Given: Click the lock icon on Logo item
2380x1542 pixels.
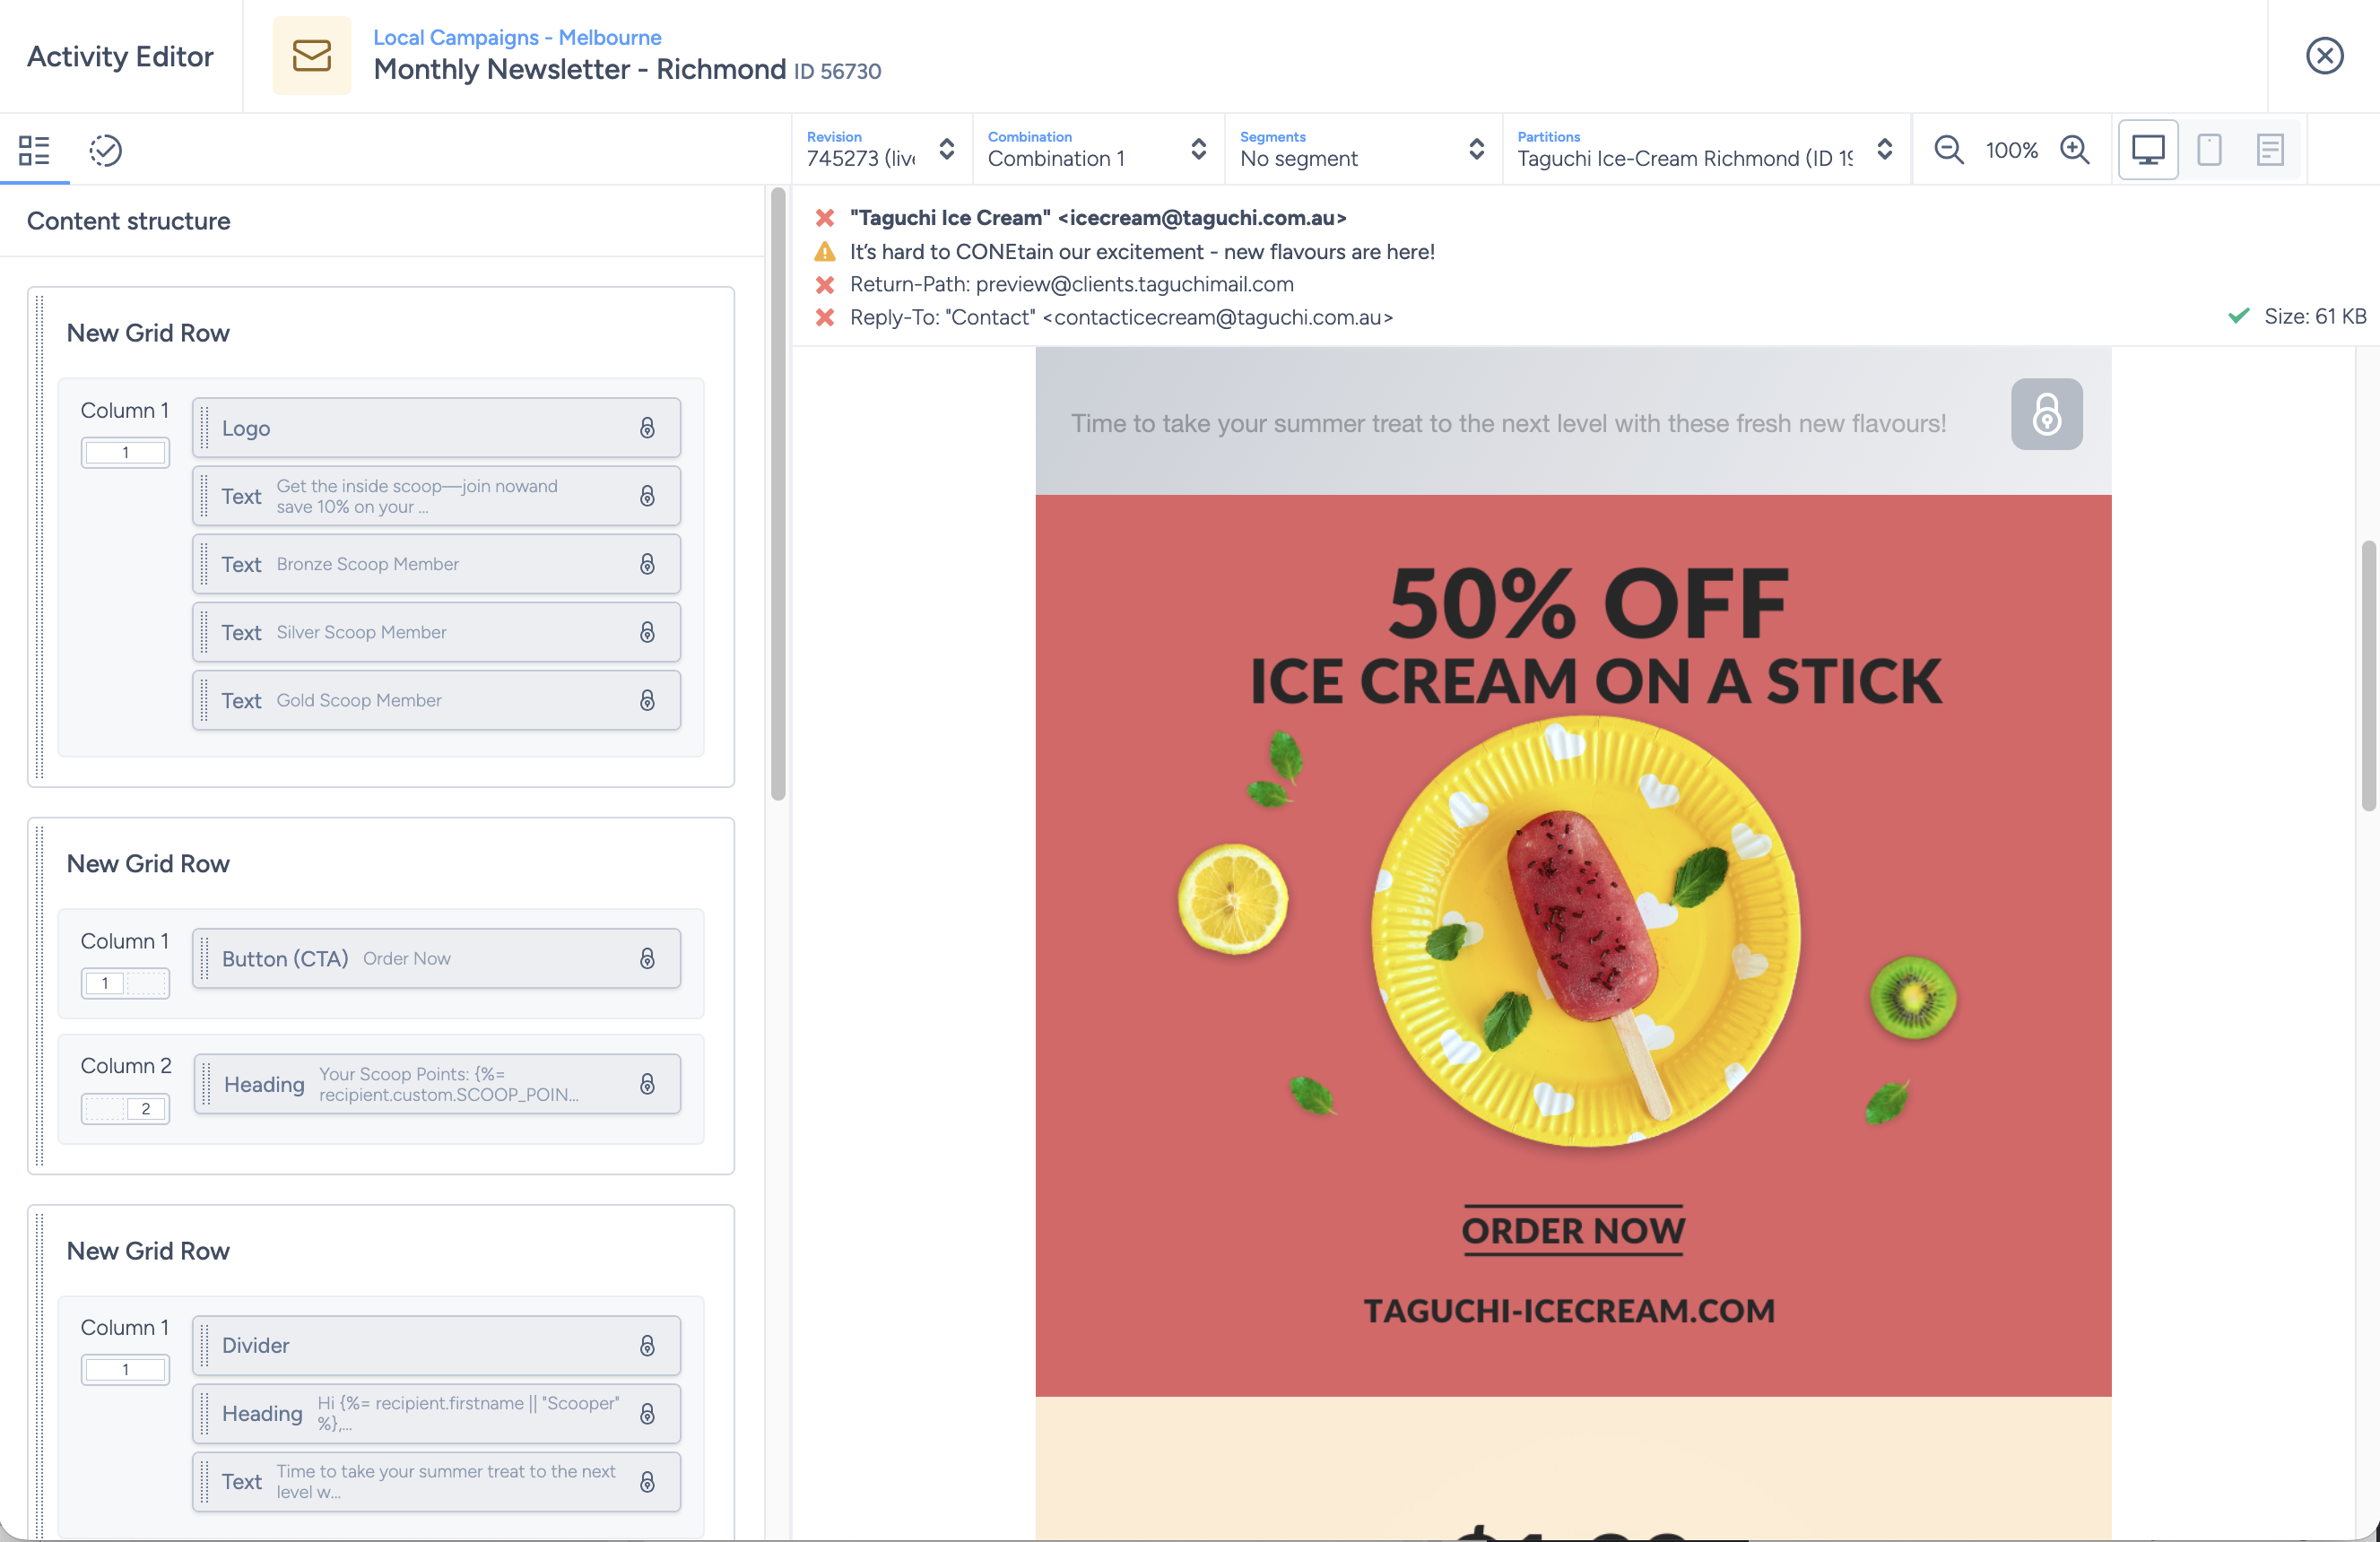Looking at the screenshot, I should point(648,428).
